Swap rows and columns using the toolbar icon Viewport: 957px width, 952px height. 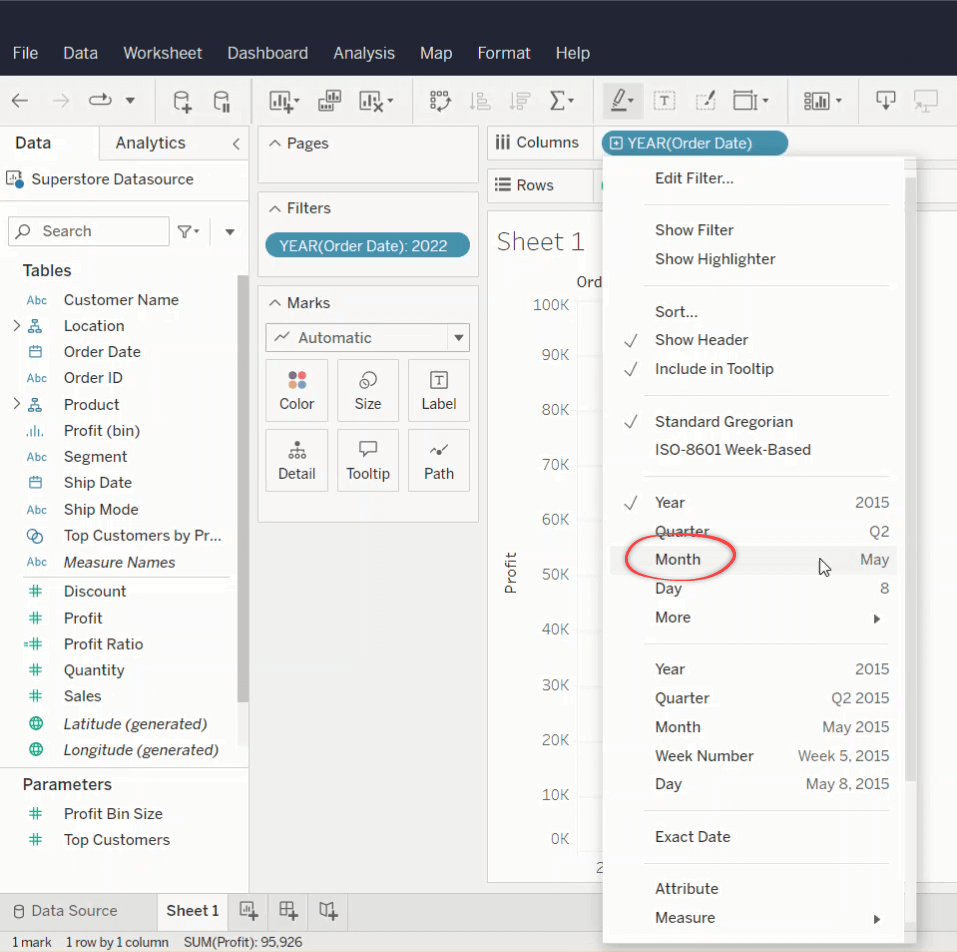[439, 100]
